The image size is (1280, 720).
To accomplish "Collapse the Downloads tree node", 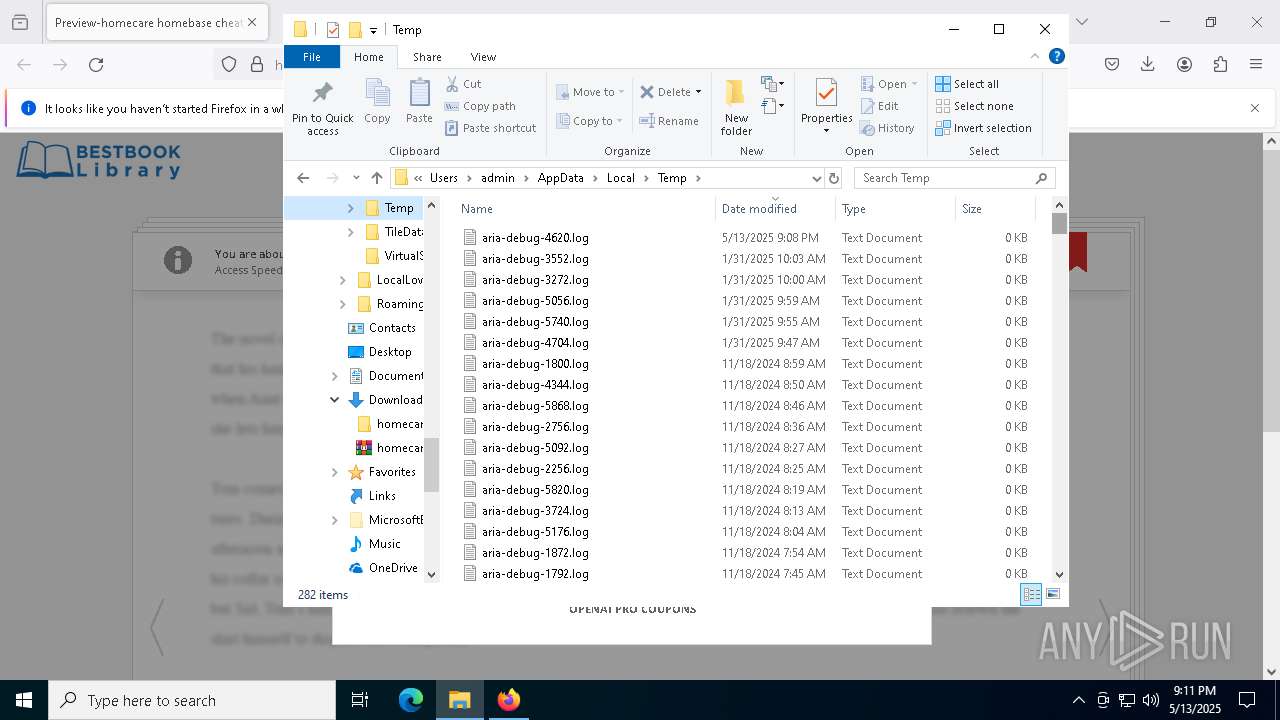I will 334,400.
